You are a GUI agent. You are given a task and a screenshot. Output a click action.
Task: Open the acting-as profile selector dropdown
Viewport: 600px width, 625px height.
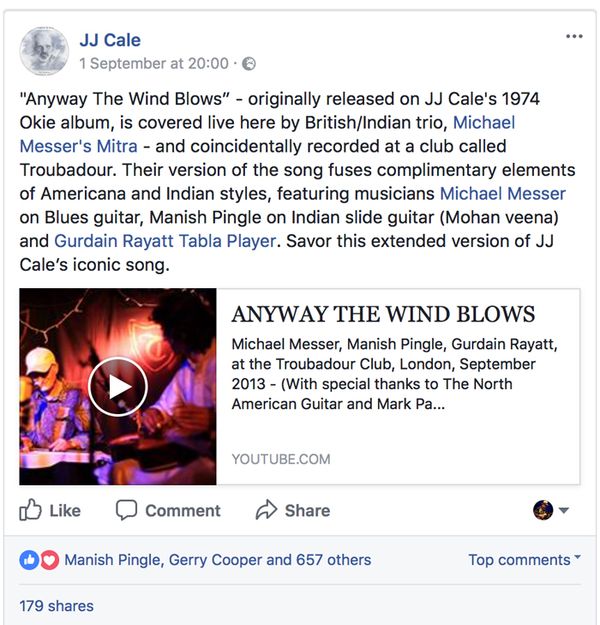tap(551, 510)
